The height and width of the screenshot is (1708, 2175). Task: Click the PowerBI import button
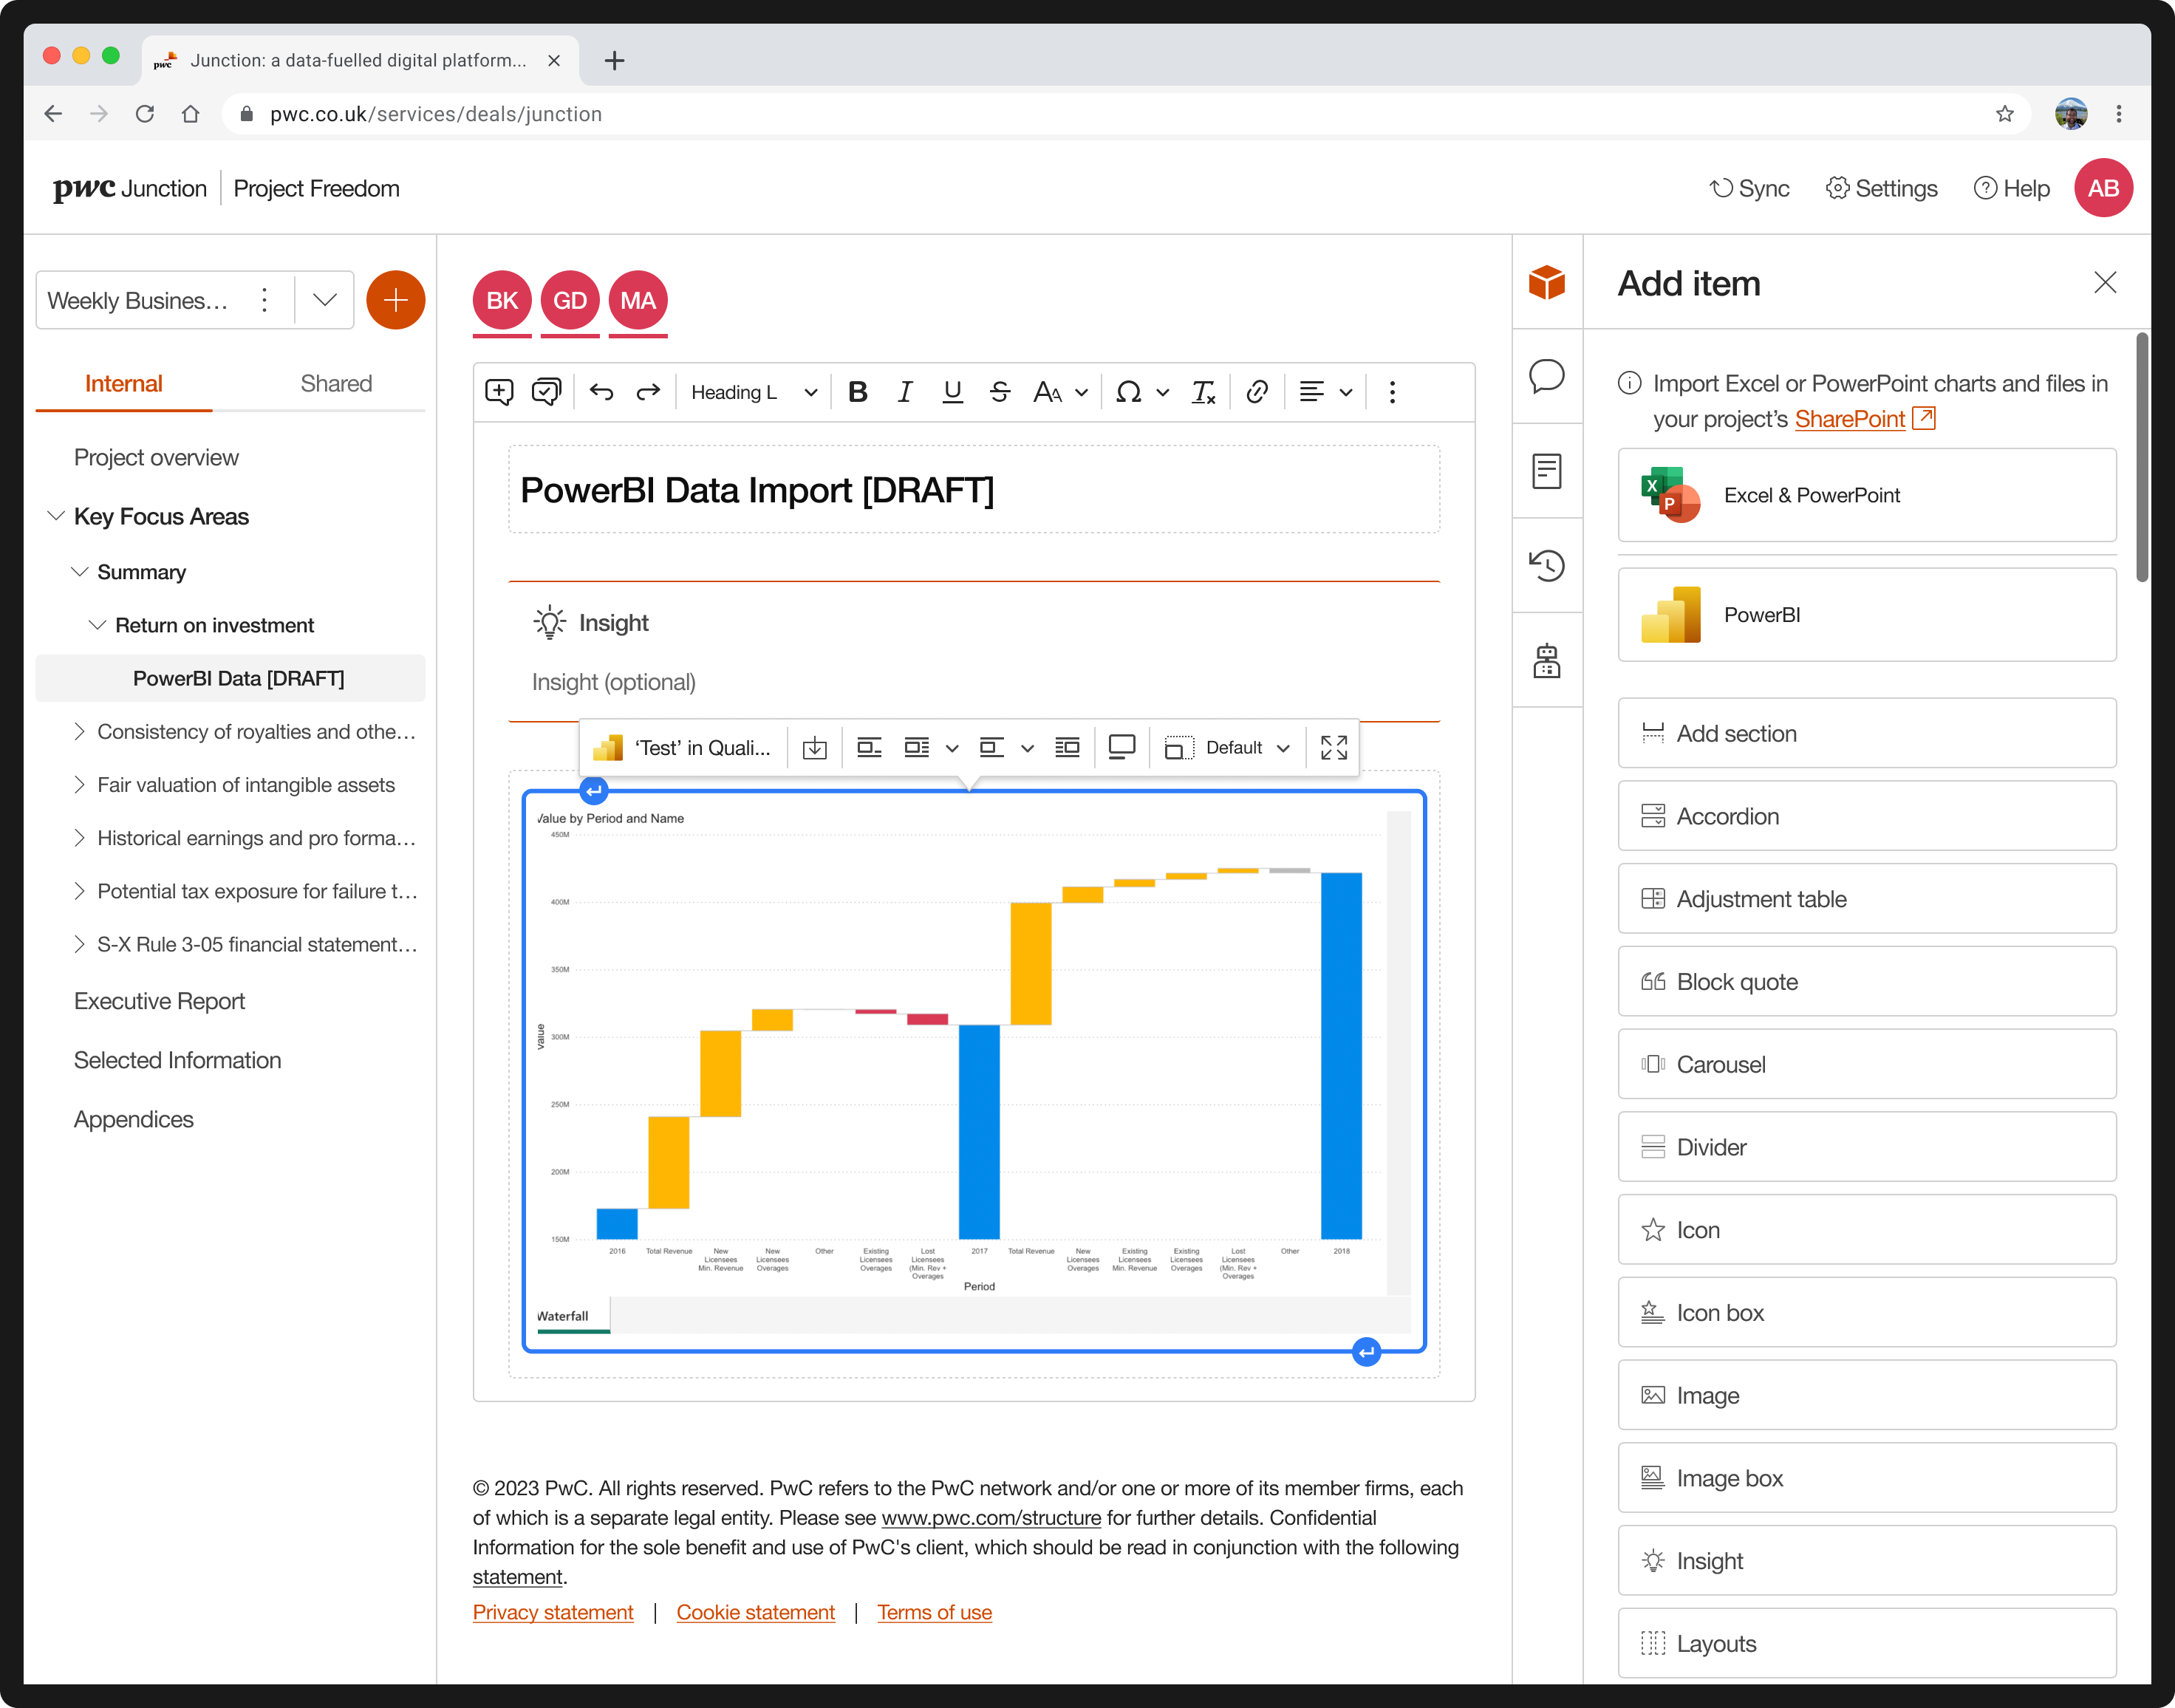point(1866,615)
